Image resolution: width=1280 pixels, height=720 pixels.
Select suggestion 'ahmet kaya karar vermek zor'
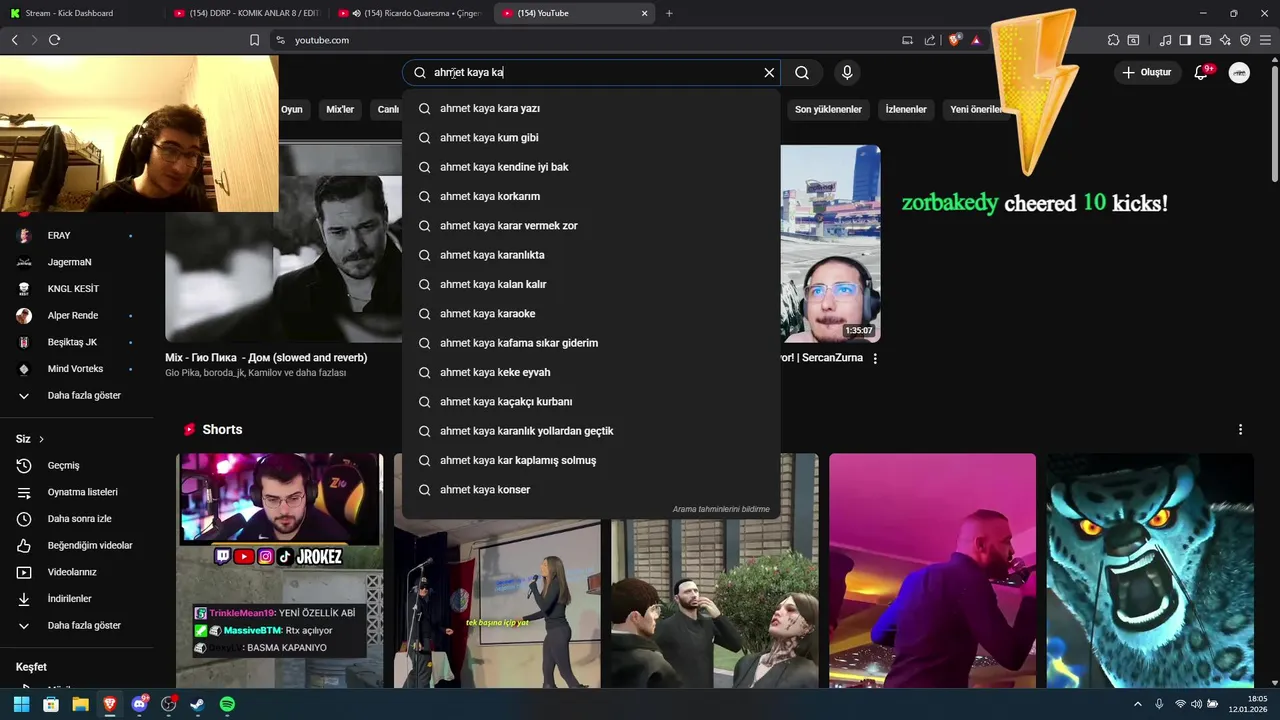tap(591, 225)
